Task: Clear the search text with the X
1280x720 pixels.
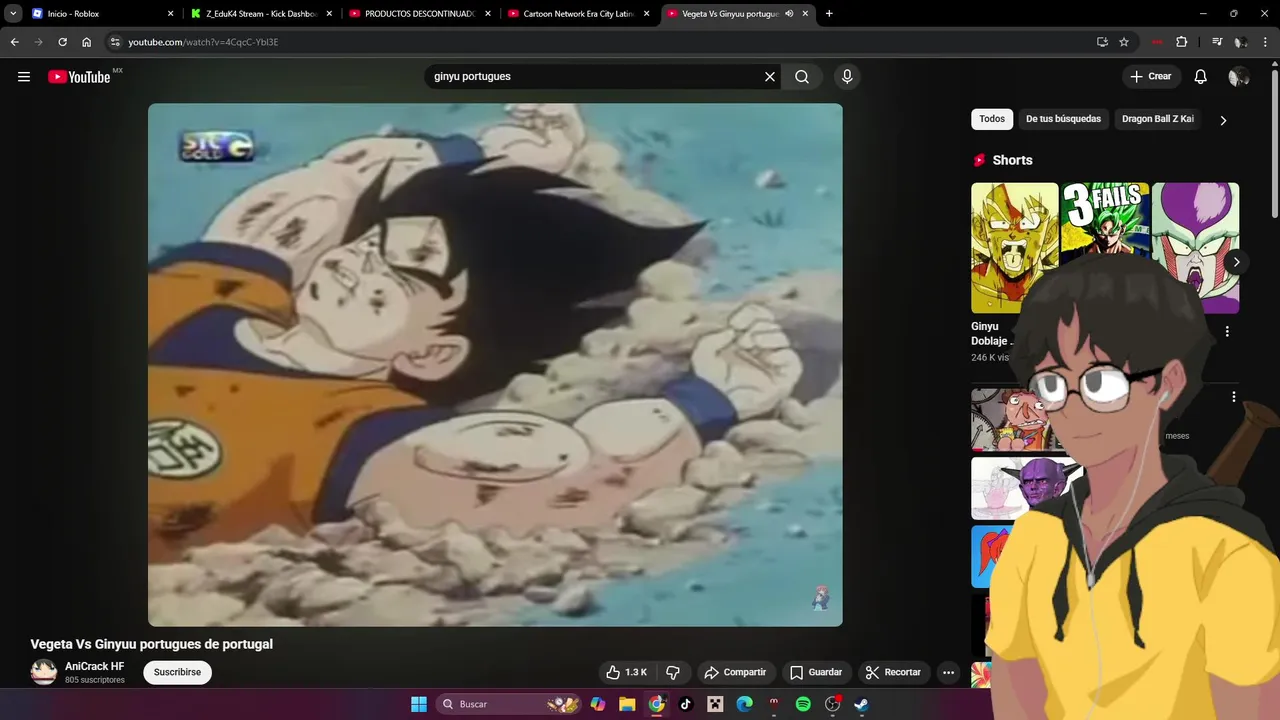Action: click(x=770, y=77)
